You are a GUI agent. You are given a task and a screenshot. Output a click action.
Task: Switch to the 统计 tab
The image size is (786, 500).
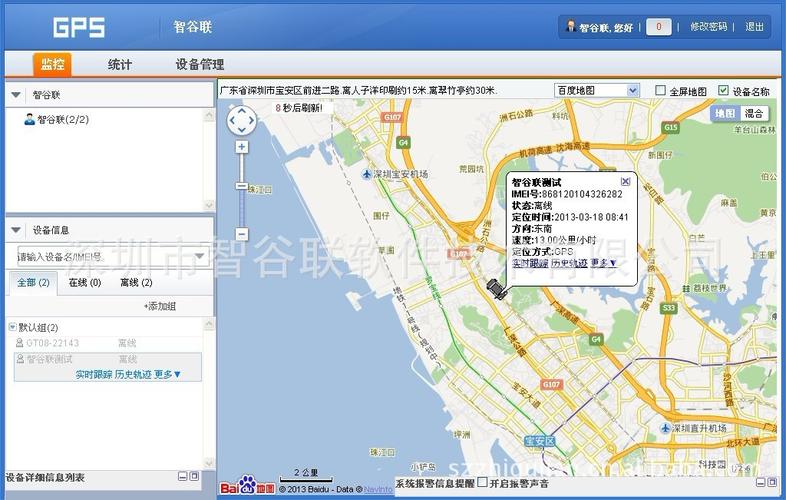coord(119,65)
